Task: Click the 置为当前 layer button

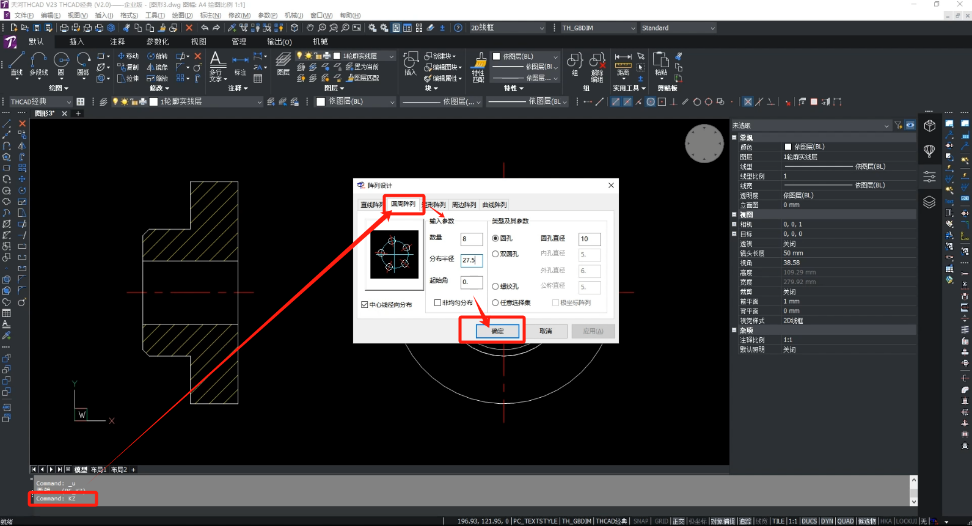Action: tap(361, 67)
